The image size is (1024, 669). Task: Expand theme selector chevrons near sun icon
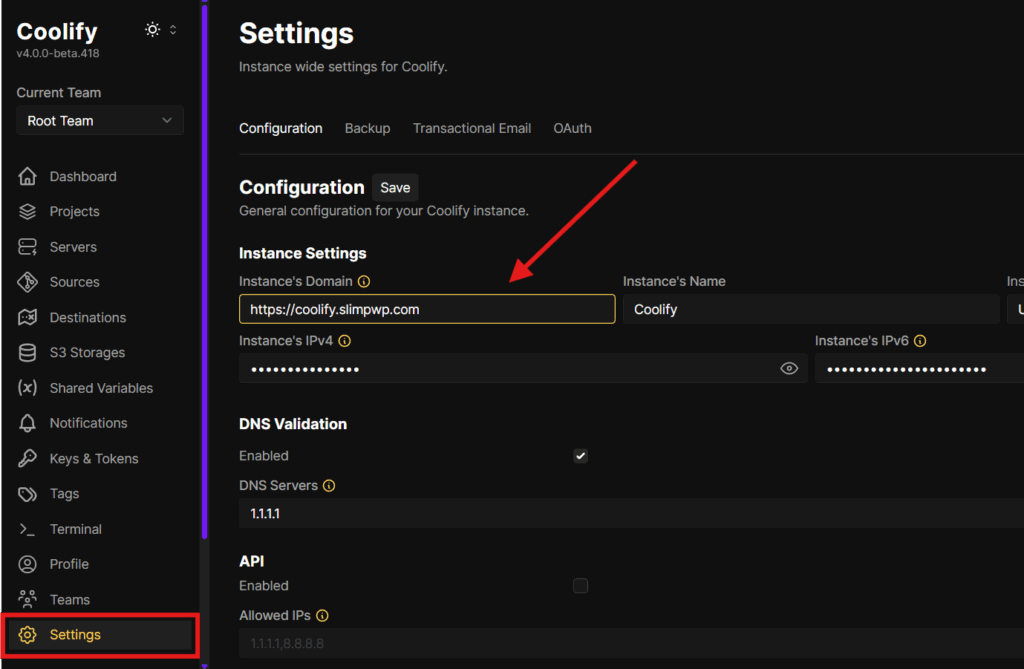173,29
